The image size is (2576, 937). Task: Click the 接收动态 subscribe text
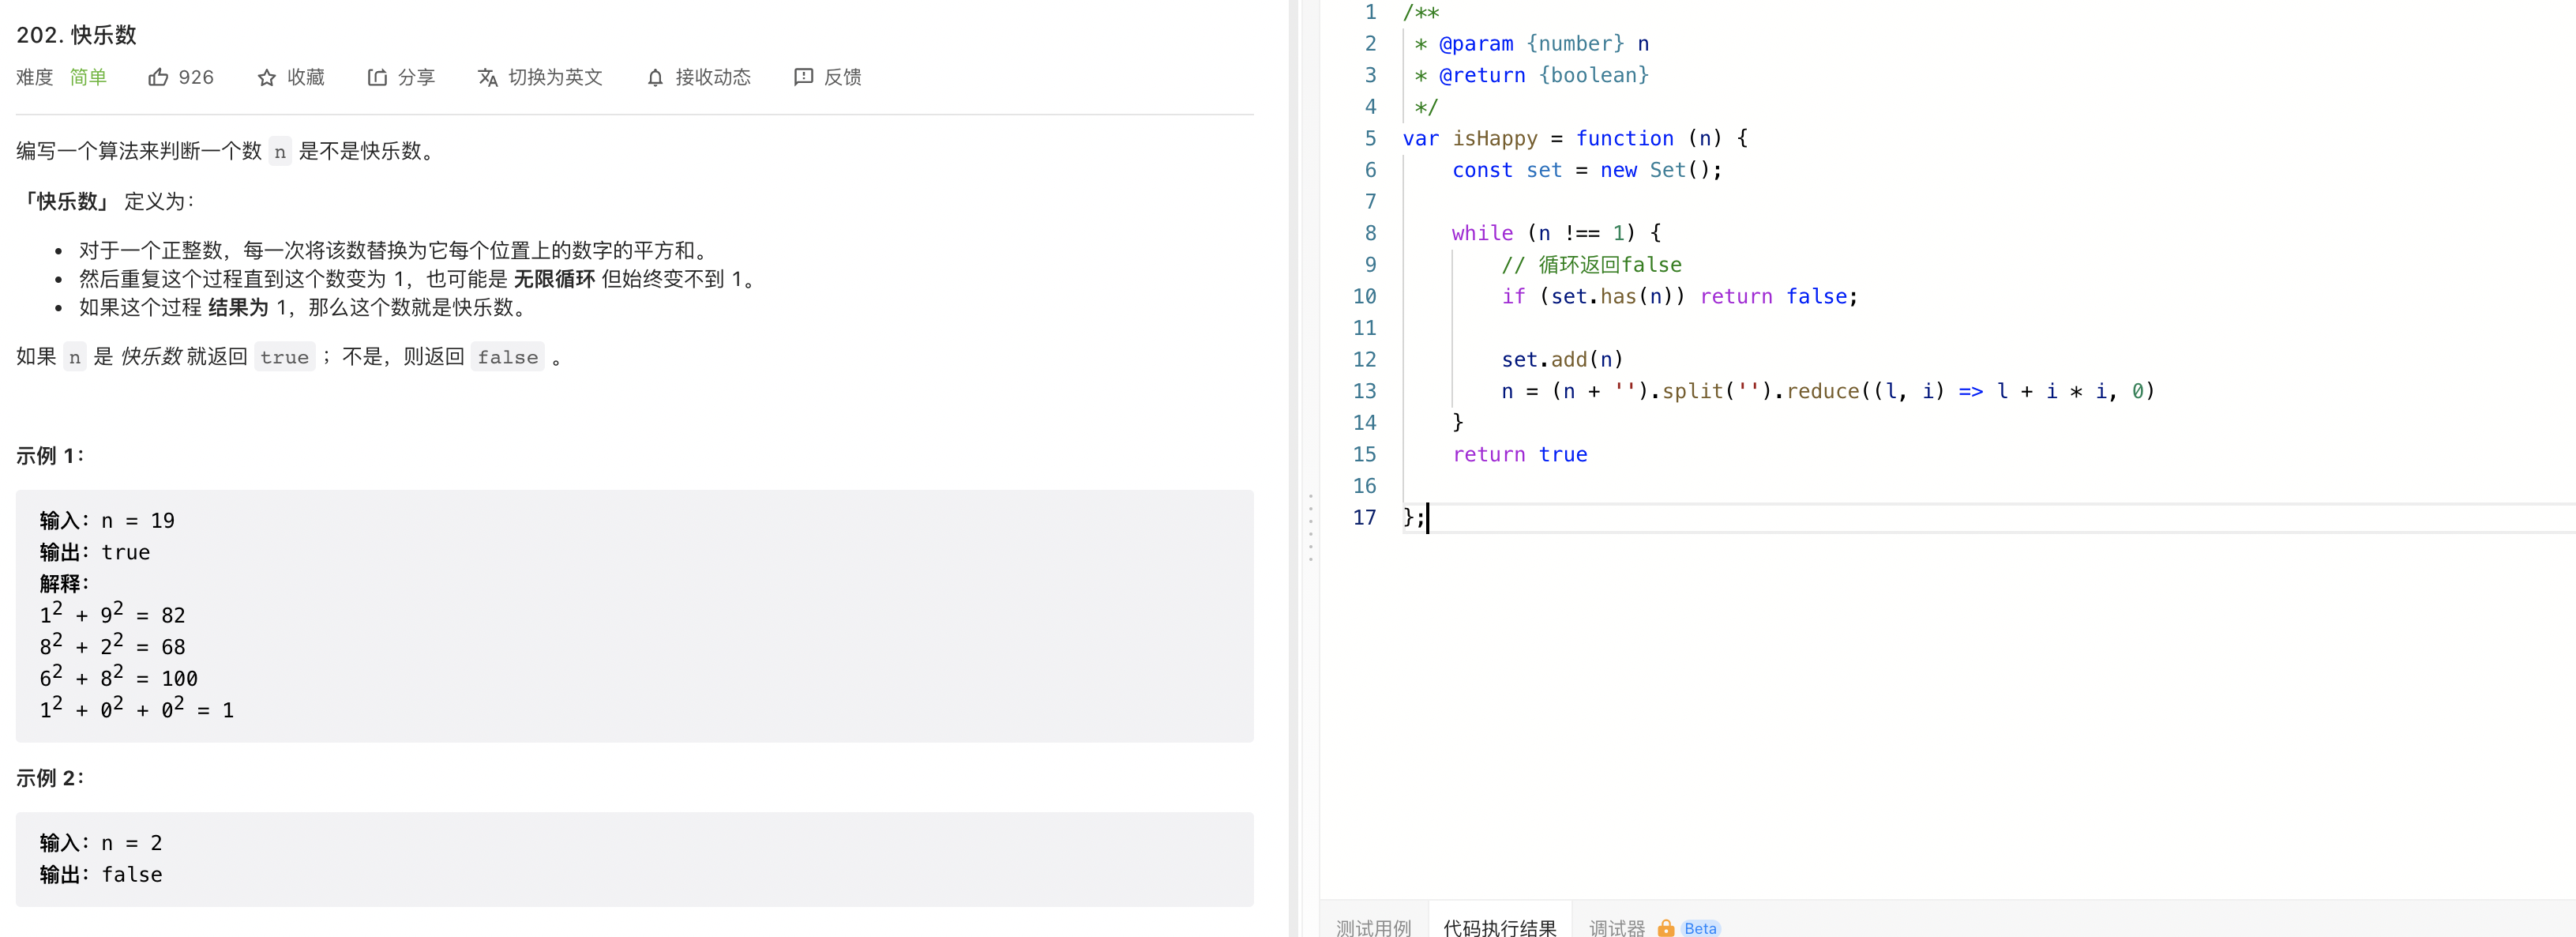point(712,77)
